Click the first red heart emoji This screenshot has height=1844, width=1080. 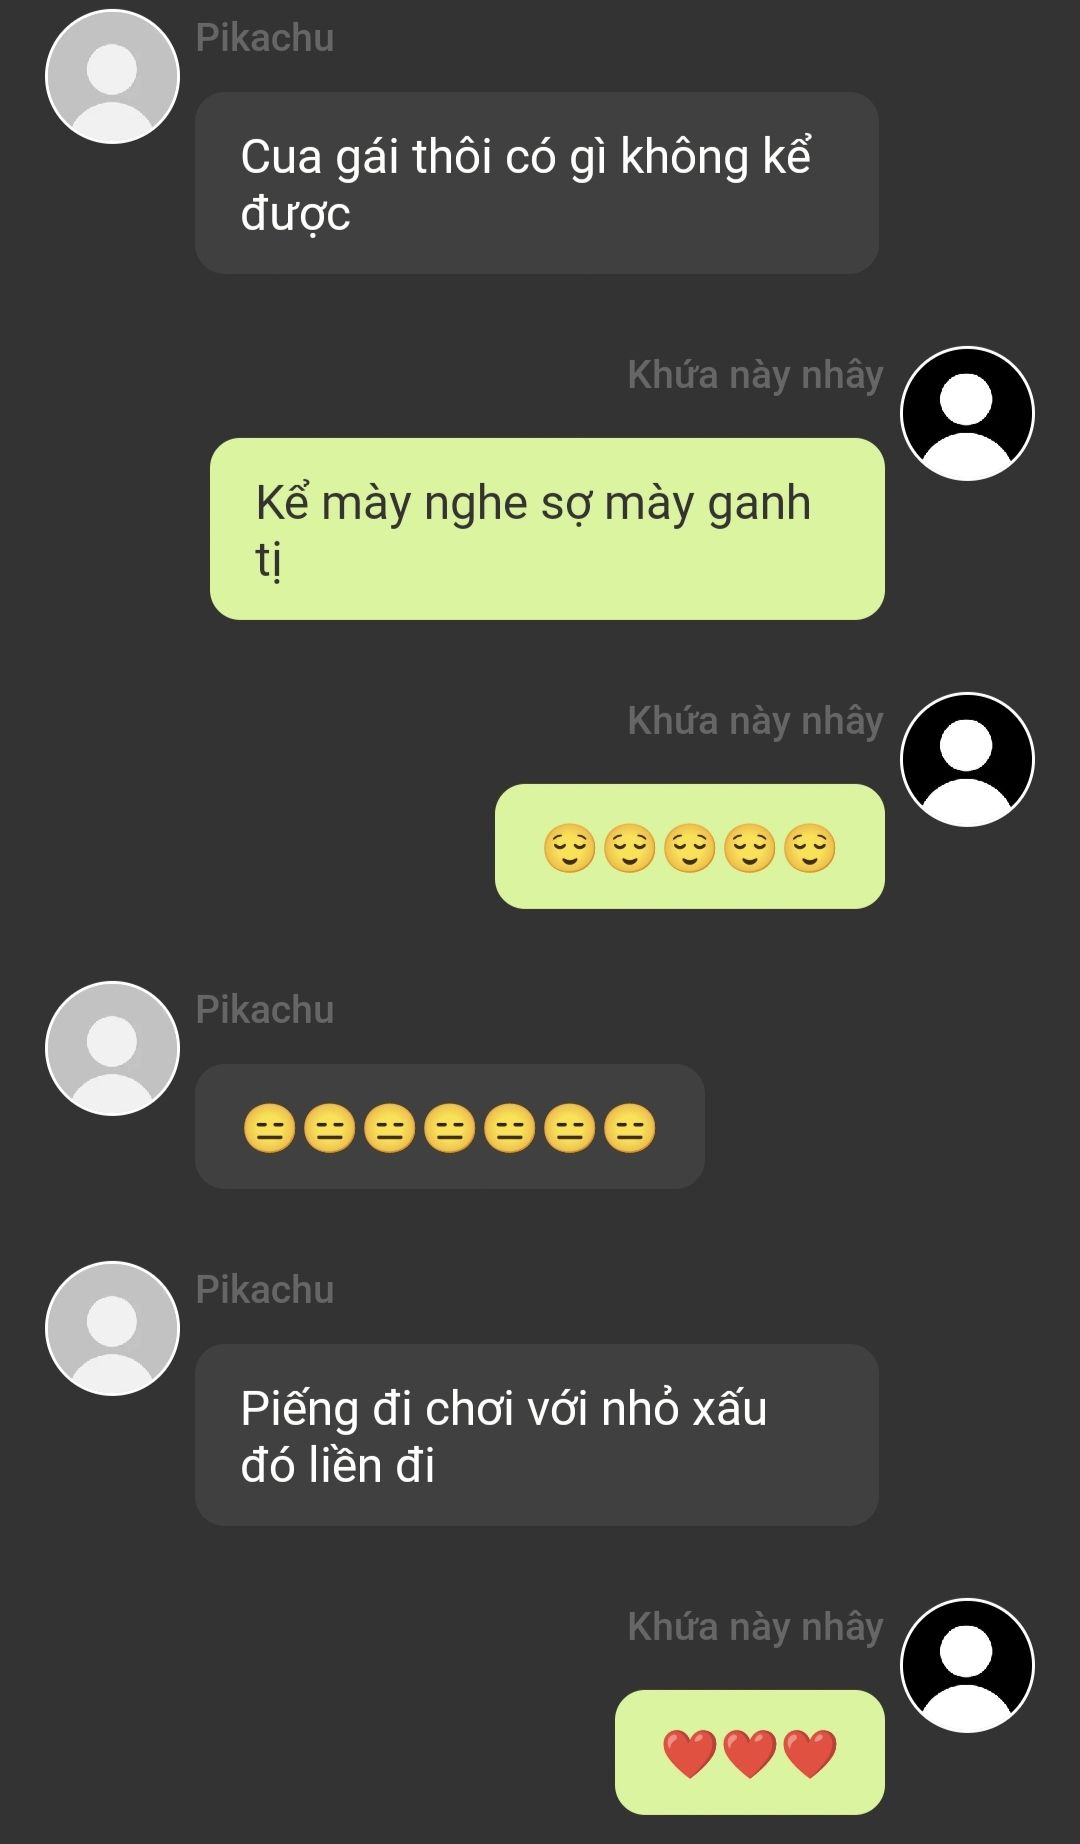click(x=690, y=1753)
